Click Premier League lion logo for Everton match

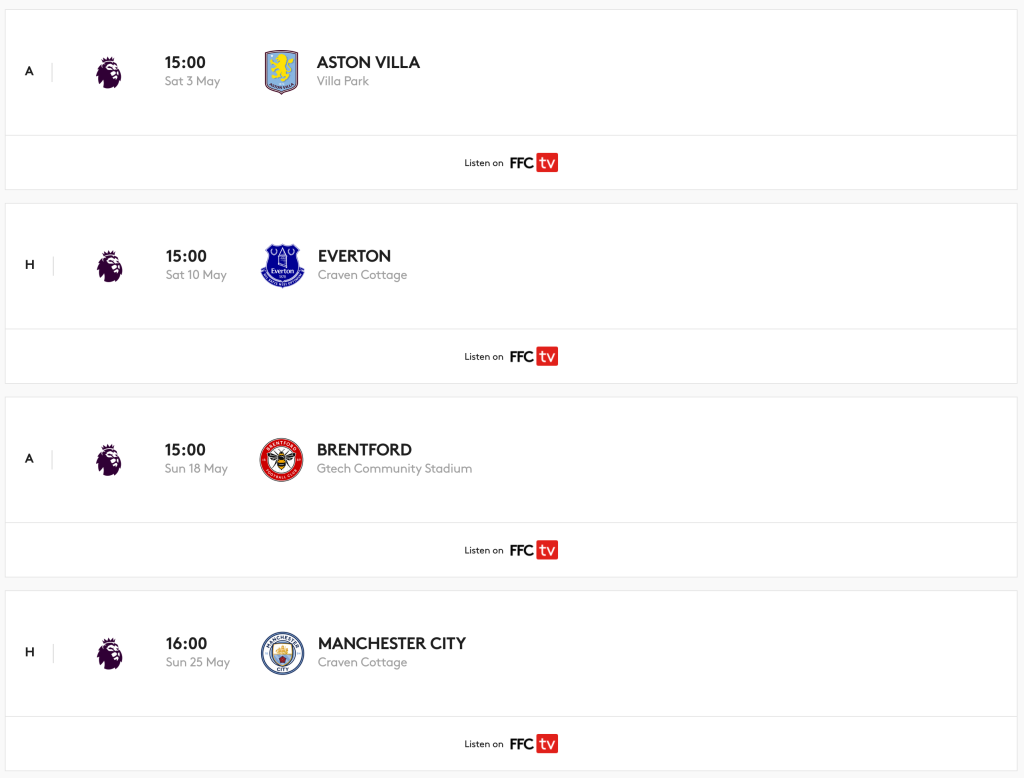(110, 267)
